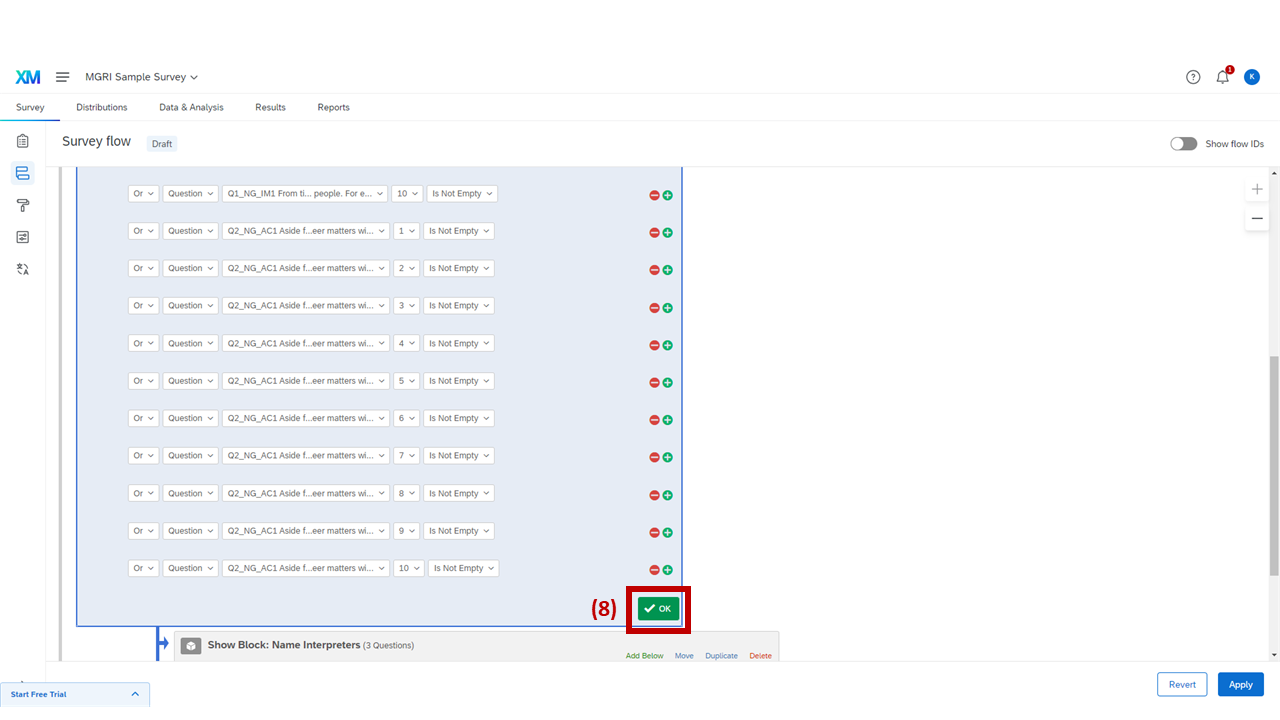
Task: Expand the Start Free Trial panel chevron
Action: [135, 693]
